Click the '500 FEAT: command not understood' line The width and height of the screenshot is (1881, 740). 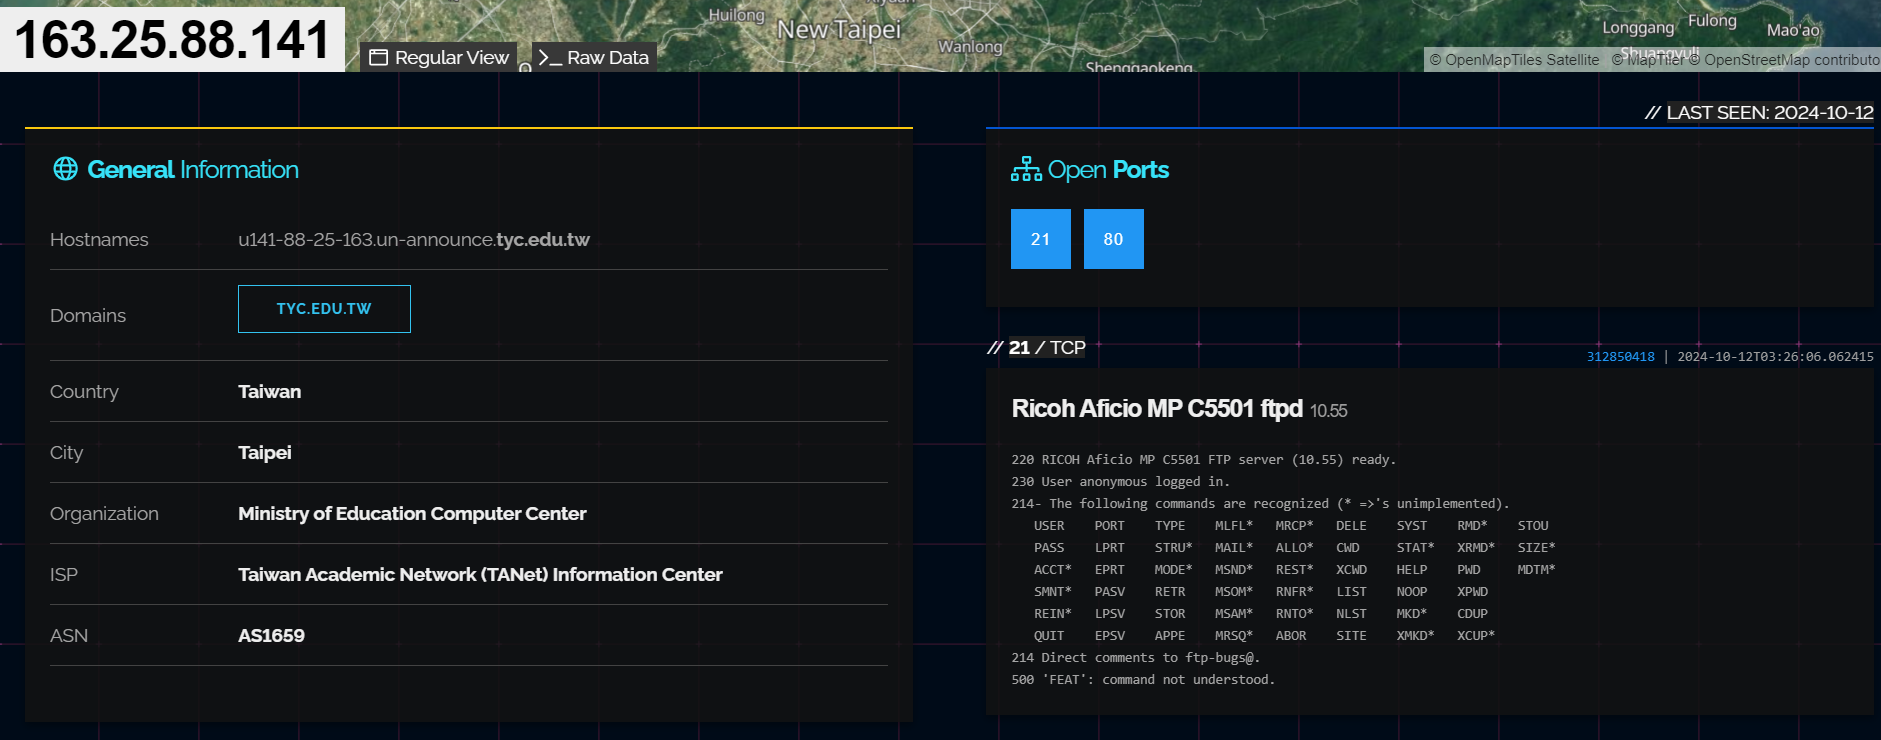1143,680
